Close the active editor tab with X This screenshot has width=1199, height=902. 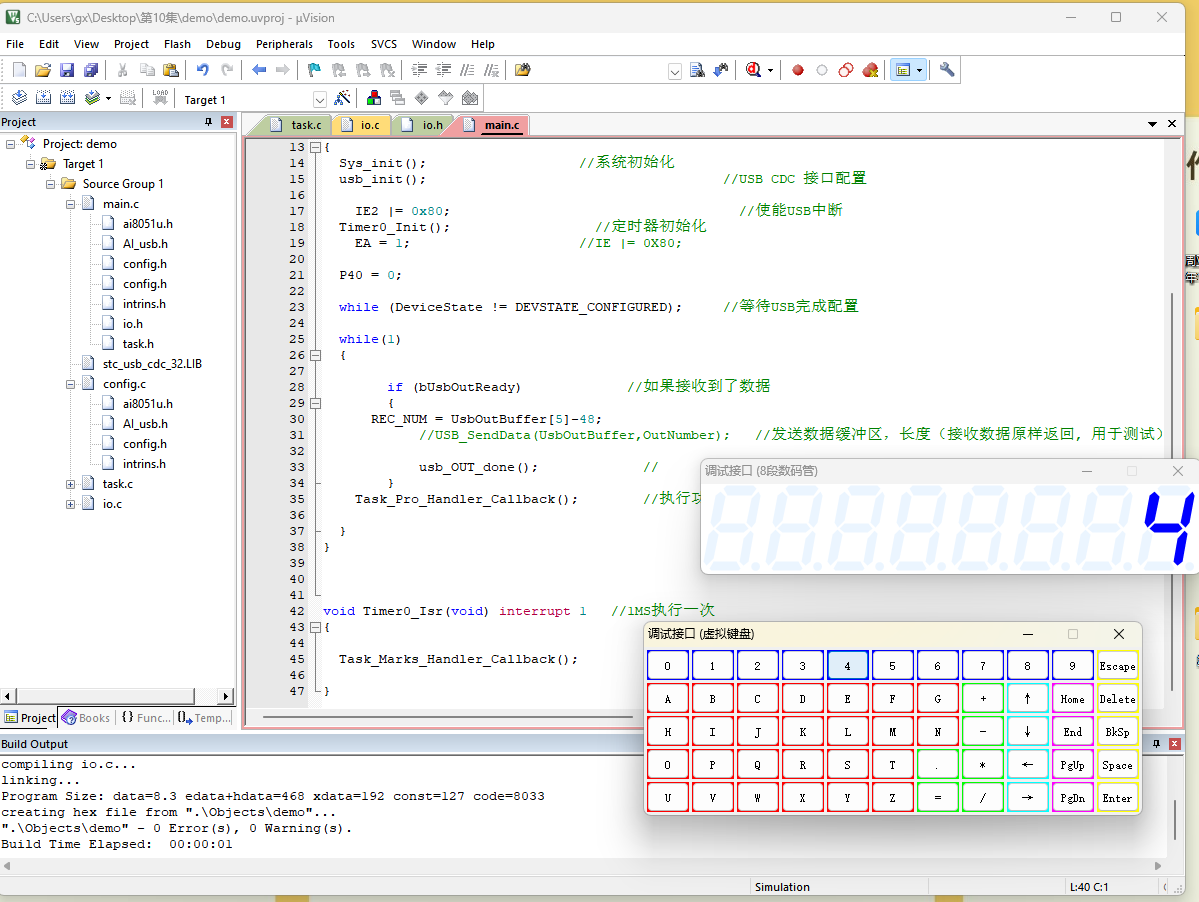[1171, 124]
